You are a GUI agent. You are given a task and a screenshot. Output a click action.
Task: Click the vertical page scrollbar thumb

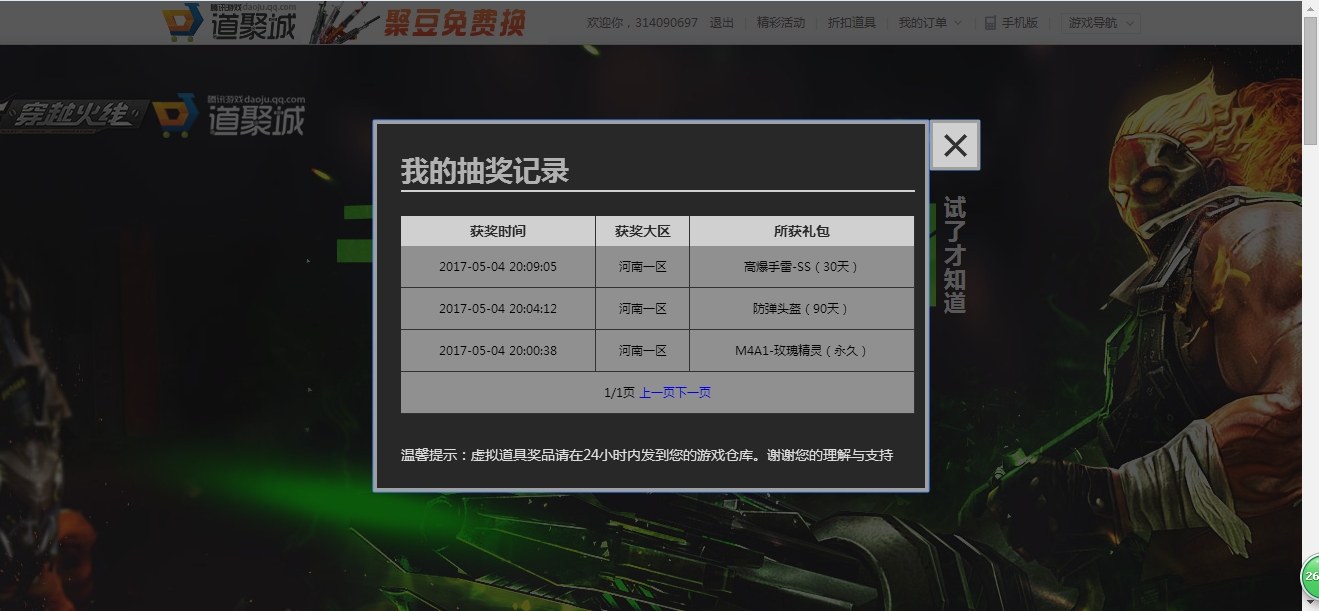(1311, 82)
